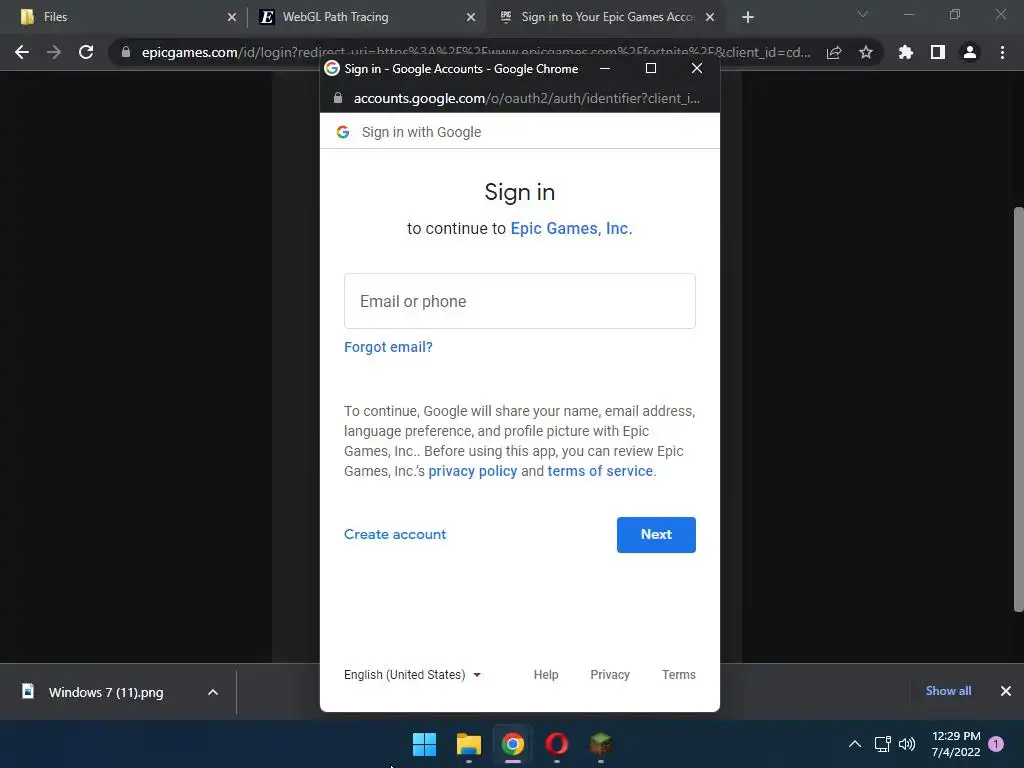This screenshot has height=768, width=1024.
Task: Go back using browser back arrow
Action: (x=22, y=52)
